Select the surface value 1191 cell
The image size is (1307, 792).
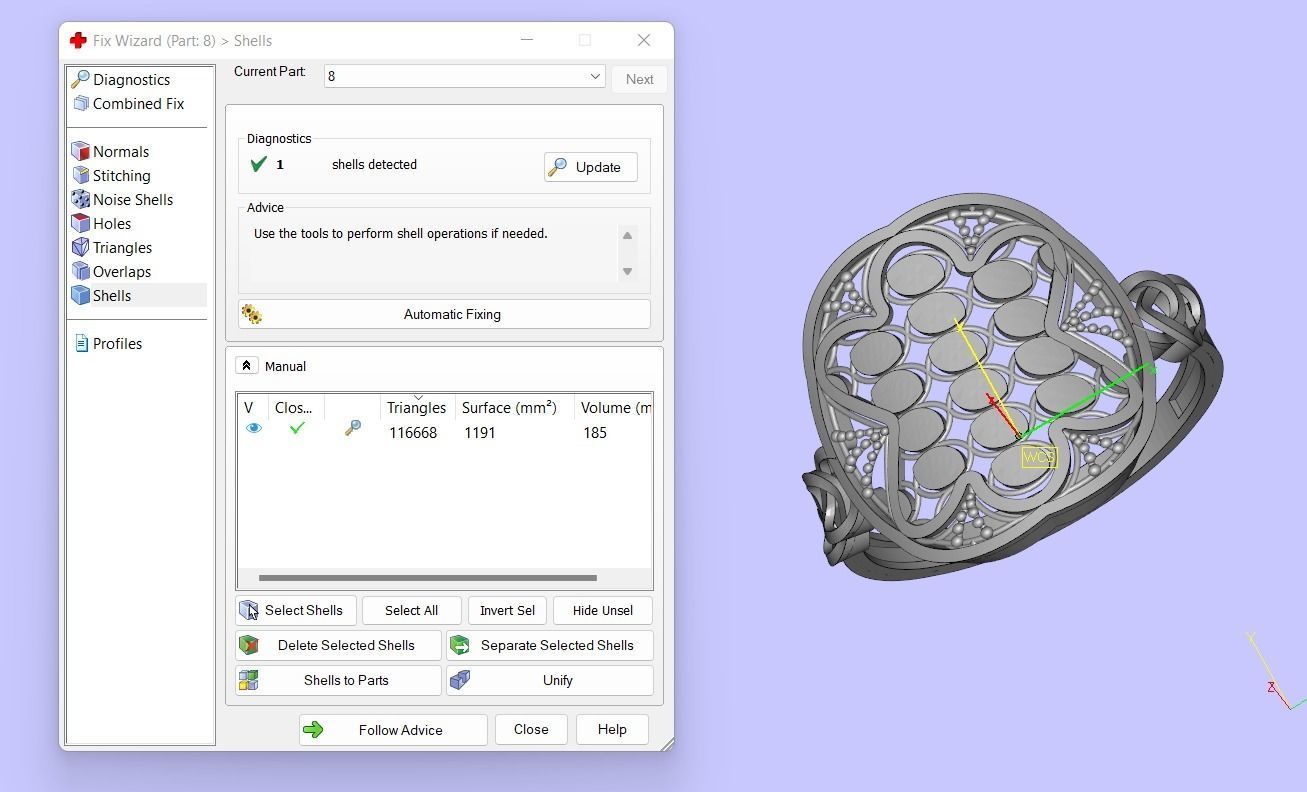(x=480, y=433)
